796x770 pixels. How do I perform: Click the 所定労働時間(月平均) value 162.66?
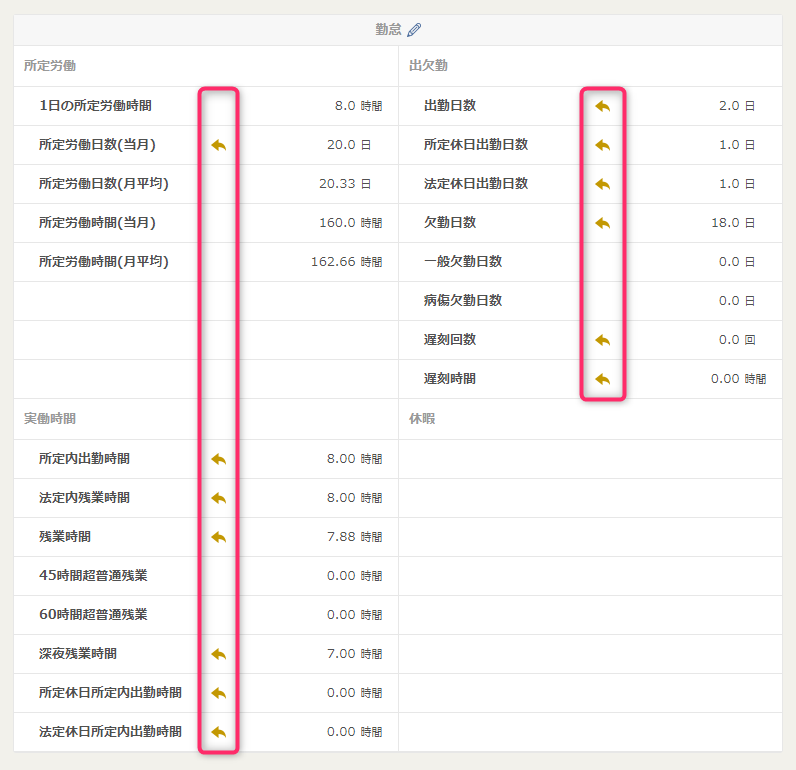point(333,262)
